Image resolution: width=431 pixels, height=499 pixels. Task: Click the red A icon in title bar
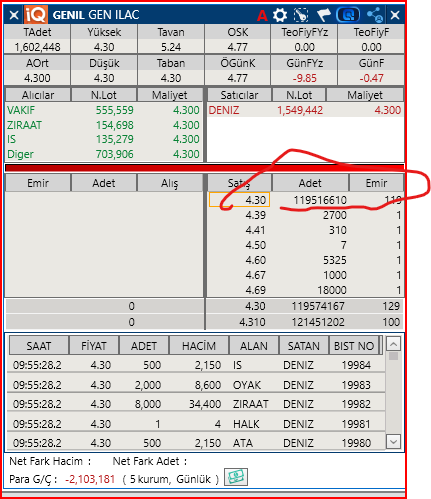click(262, 16)
